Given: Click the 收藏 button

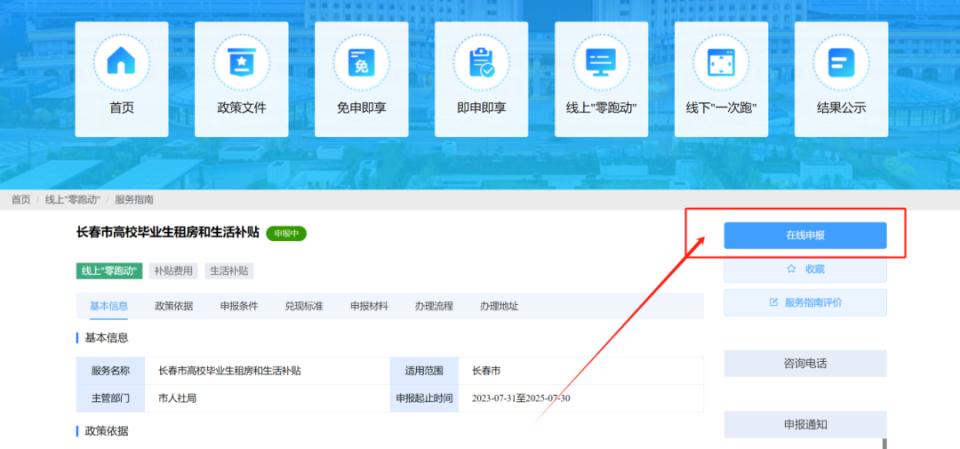Looking at the screenshot, I should [x=805, y=269].
